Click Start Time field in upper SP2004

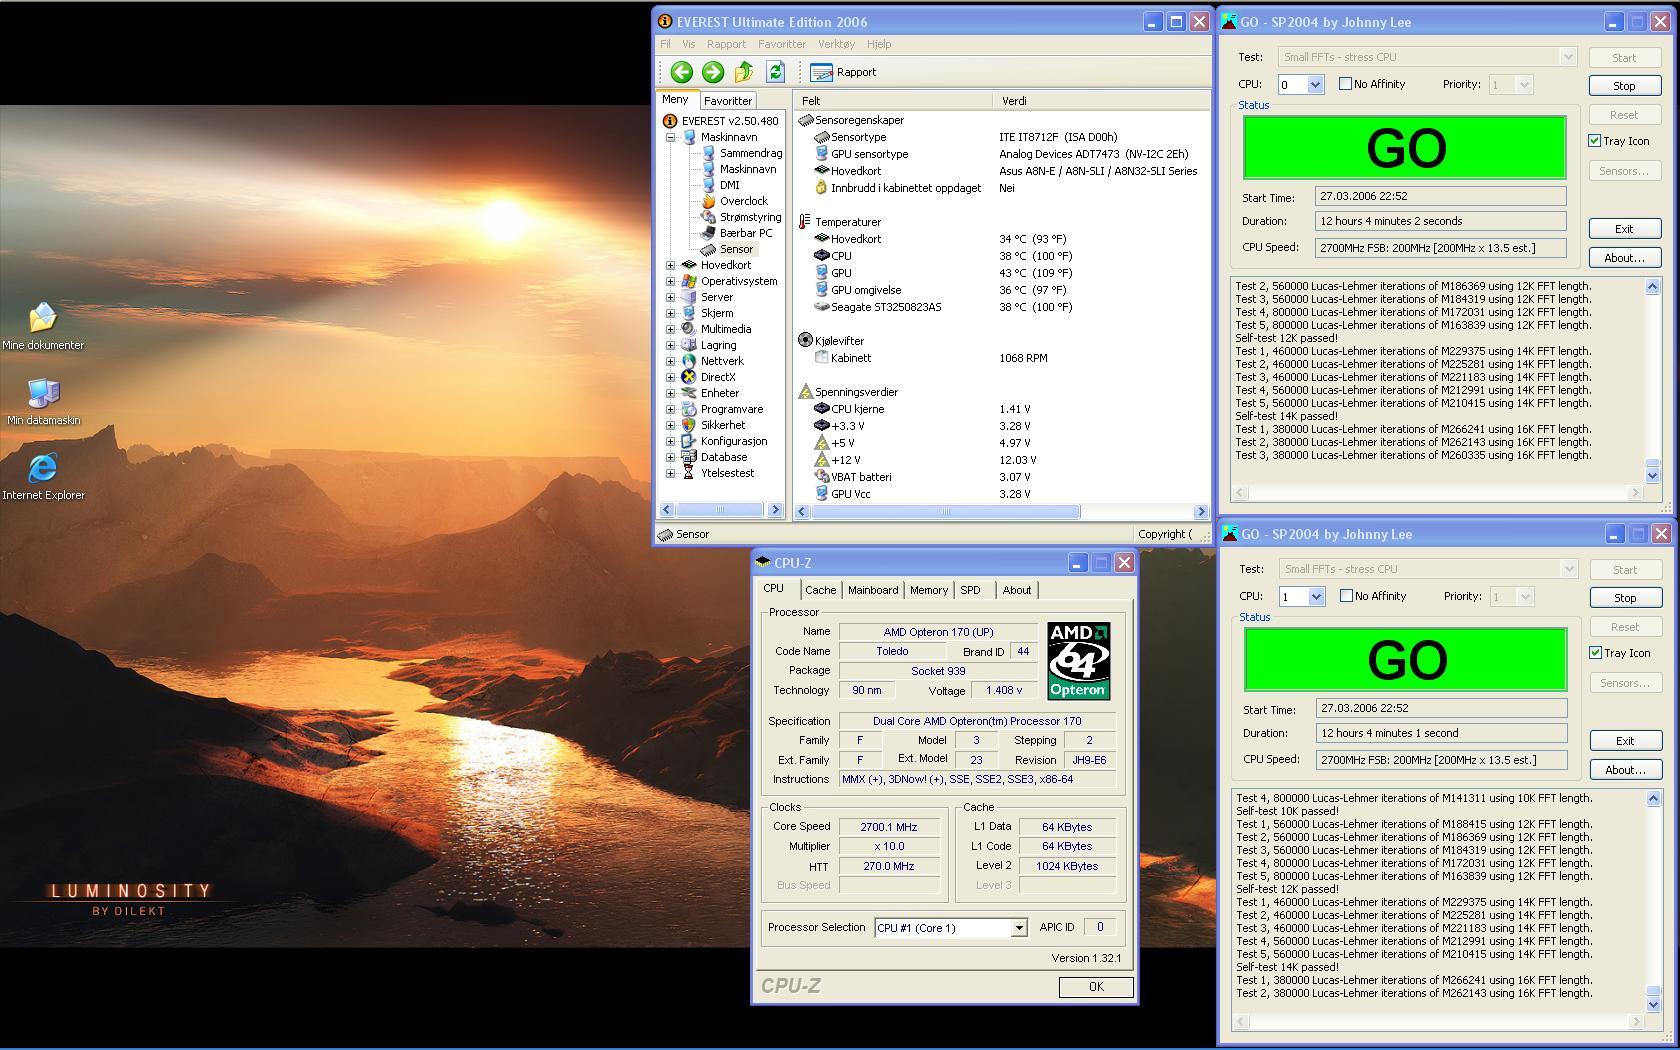point(1440,197)
